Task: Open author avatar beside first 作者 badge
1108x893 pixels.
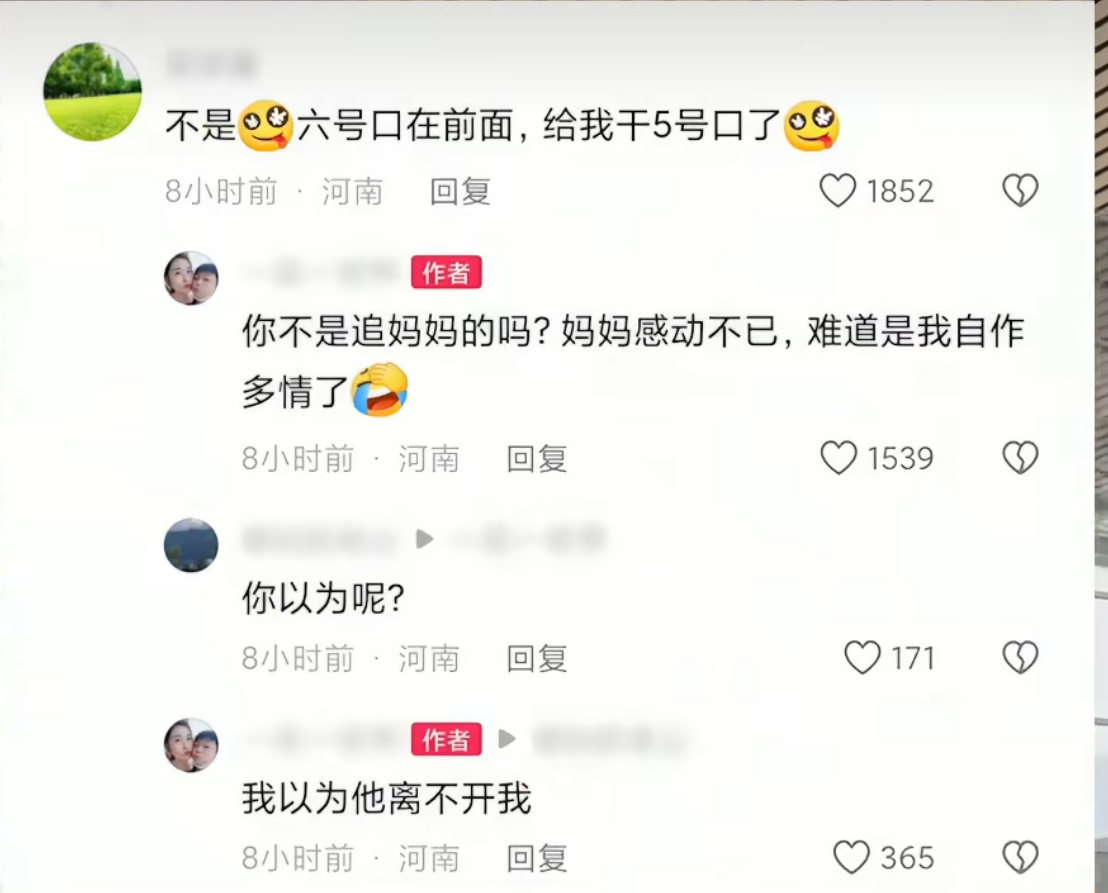Action: point(191,278)
